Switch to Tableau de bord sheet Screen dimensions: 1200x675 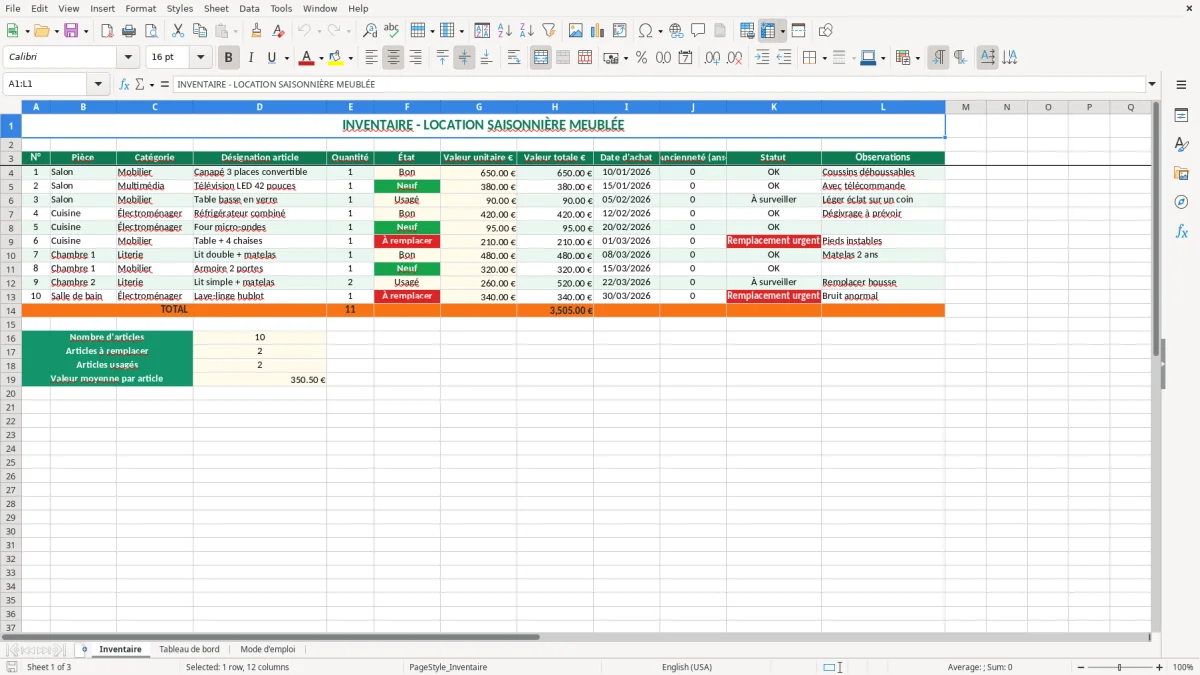pos(189,649)
